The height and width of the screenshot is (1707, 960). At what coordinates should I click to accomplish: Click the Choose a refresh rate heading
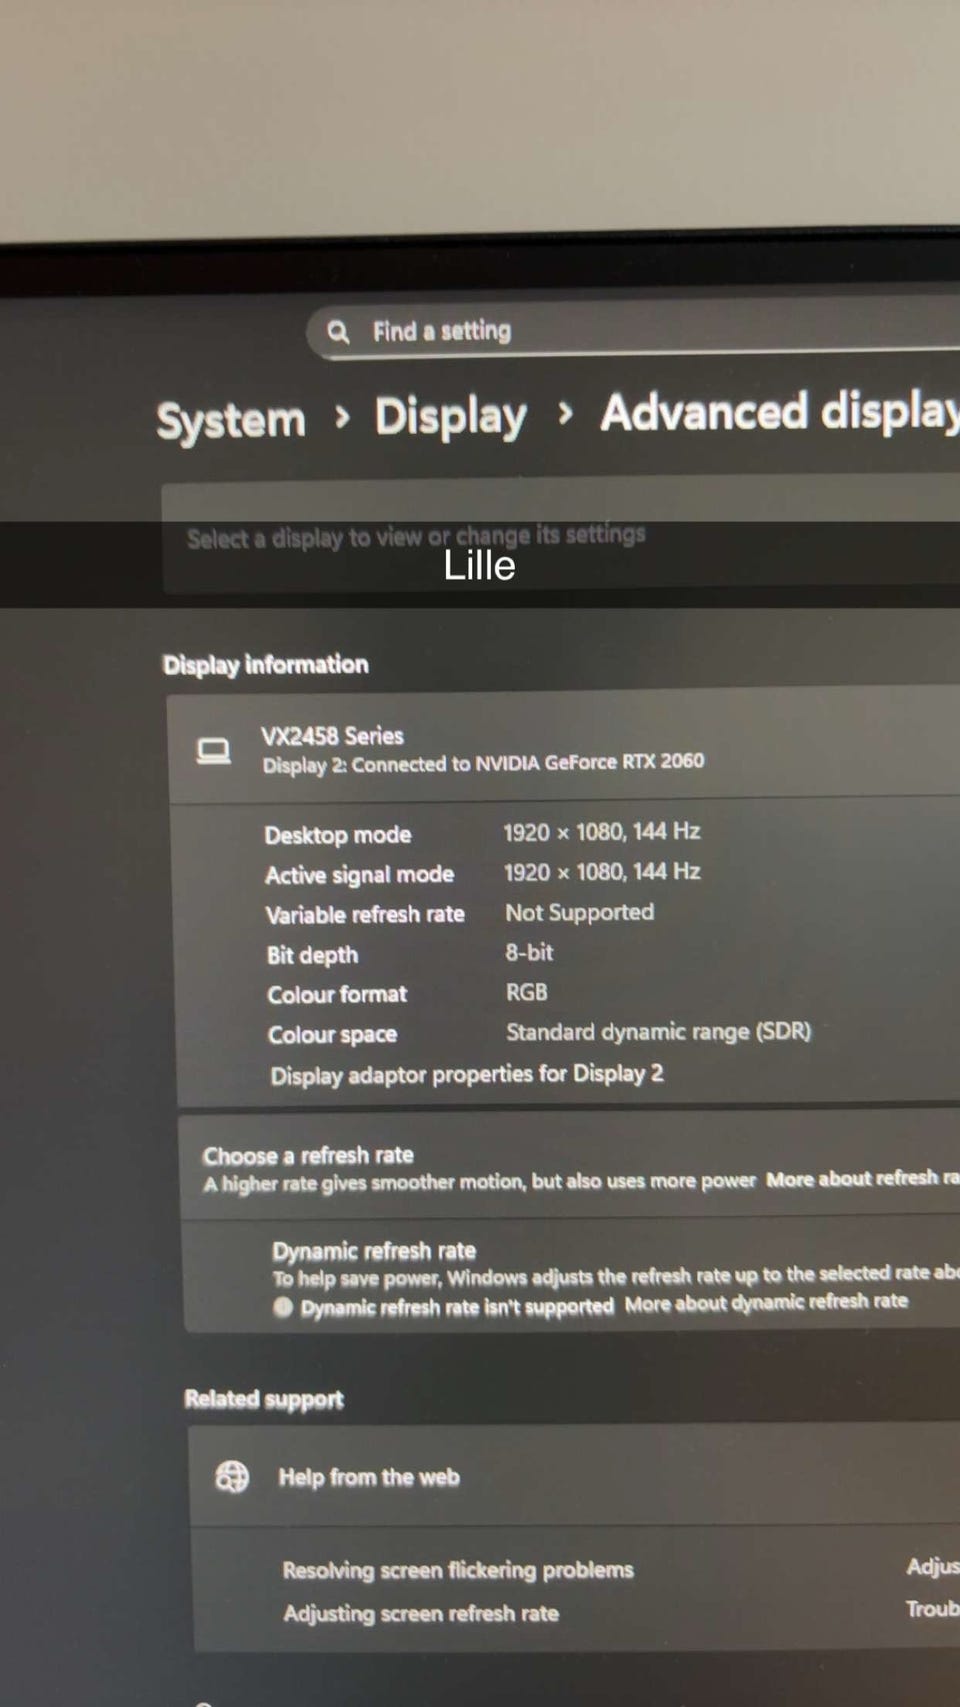pyautogui.click(x=308, y=1156)
